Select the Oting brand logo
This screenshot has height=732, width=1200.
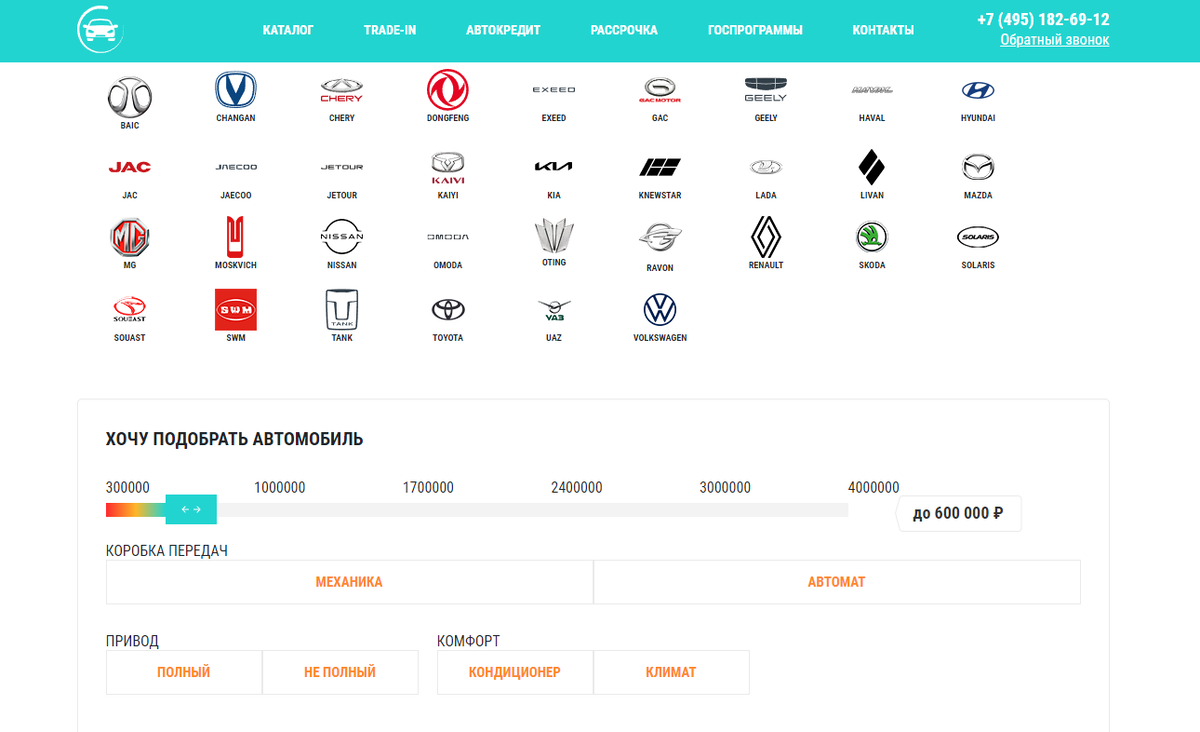(x=554, y=236)
